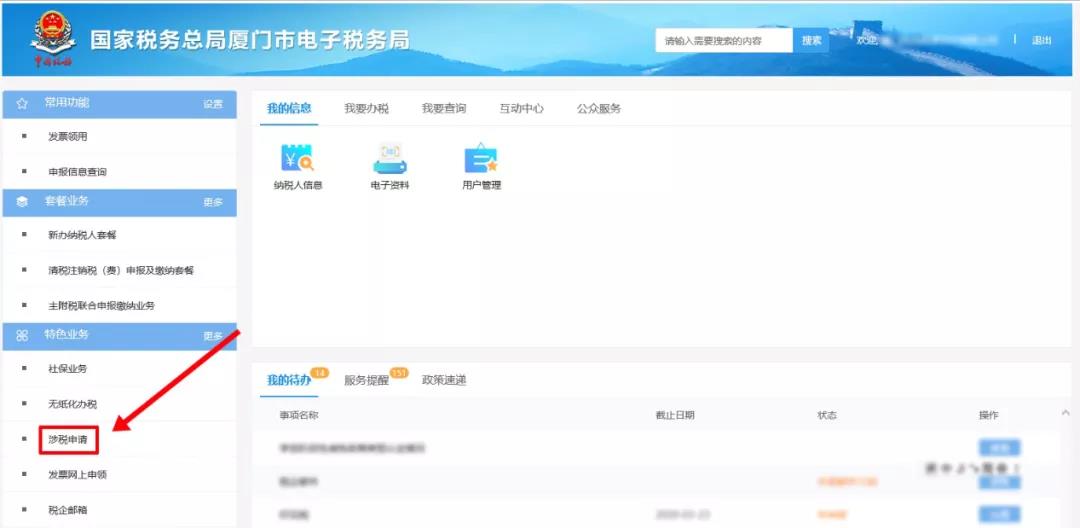This screenshot has width=1080, height=528.
Task: Switch to the 我要查询 tab
Action: (x=444, y=109)
